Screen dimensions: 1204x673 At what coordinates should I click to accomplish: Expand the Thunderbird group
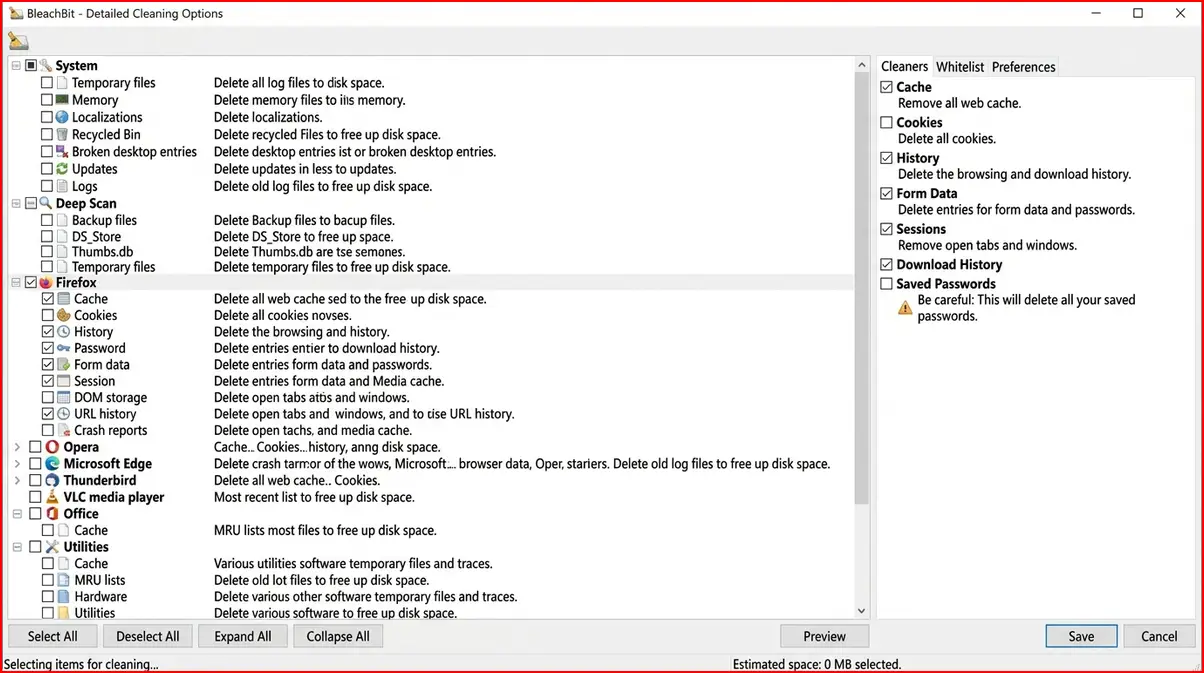click(17, 480)
